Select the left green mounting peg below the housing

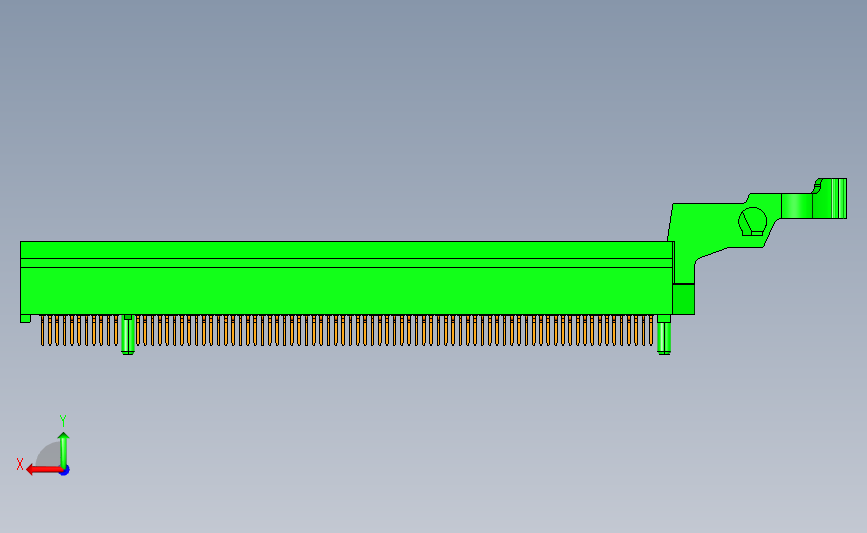(x=128, y=335)
